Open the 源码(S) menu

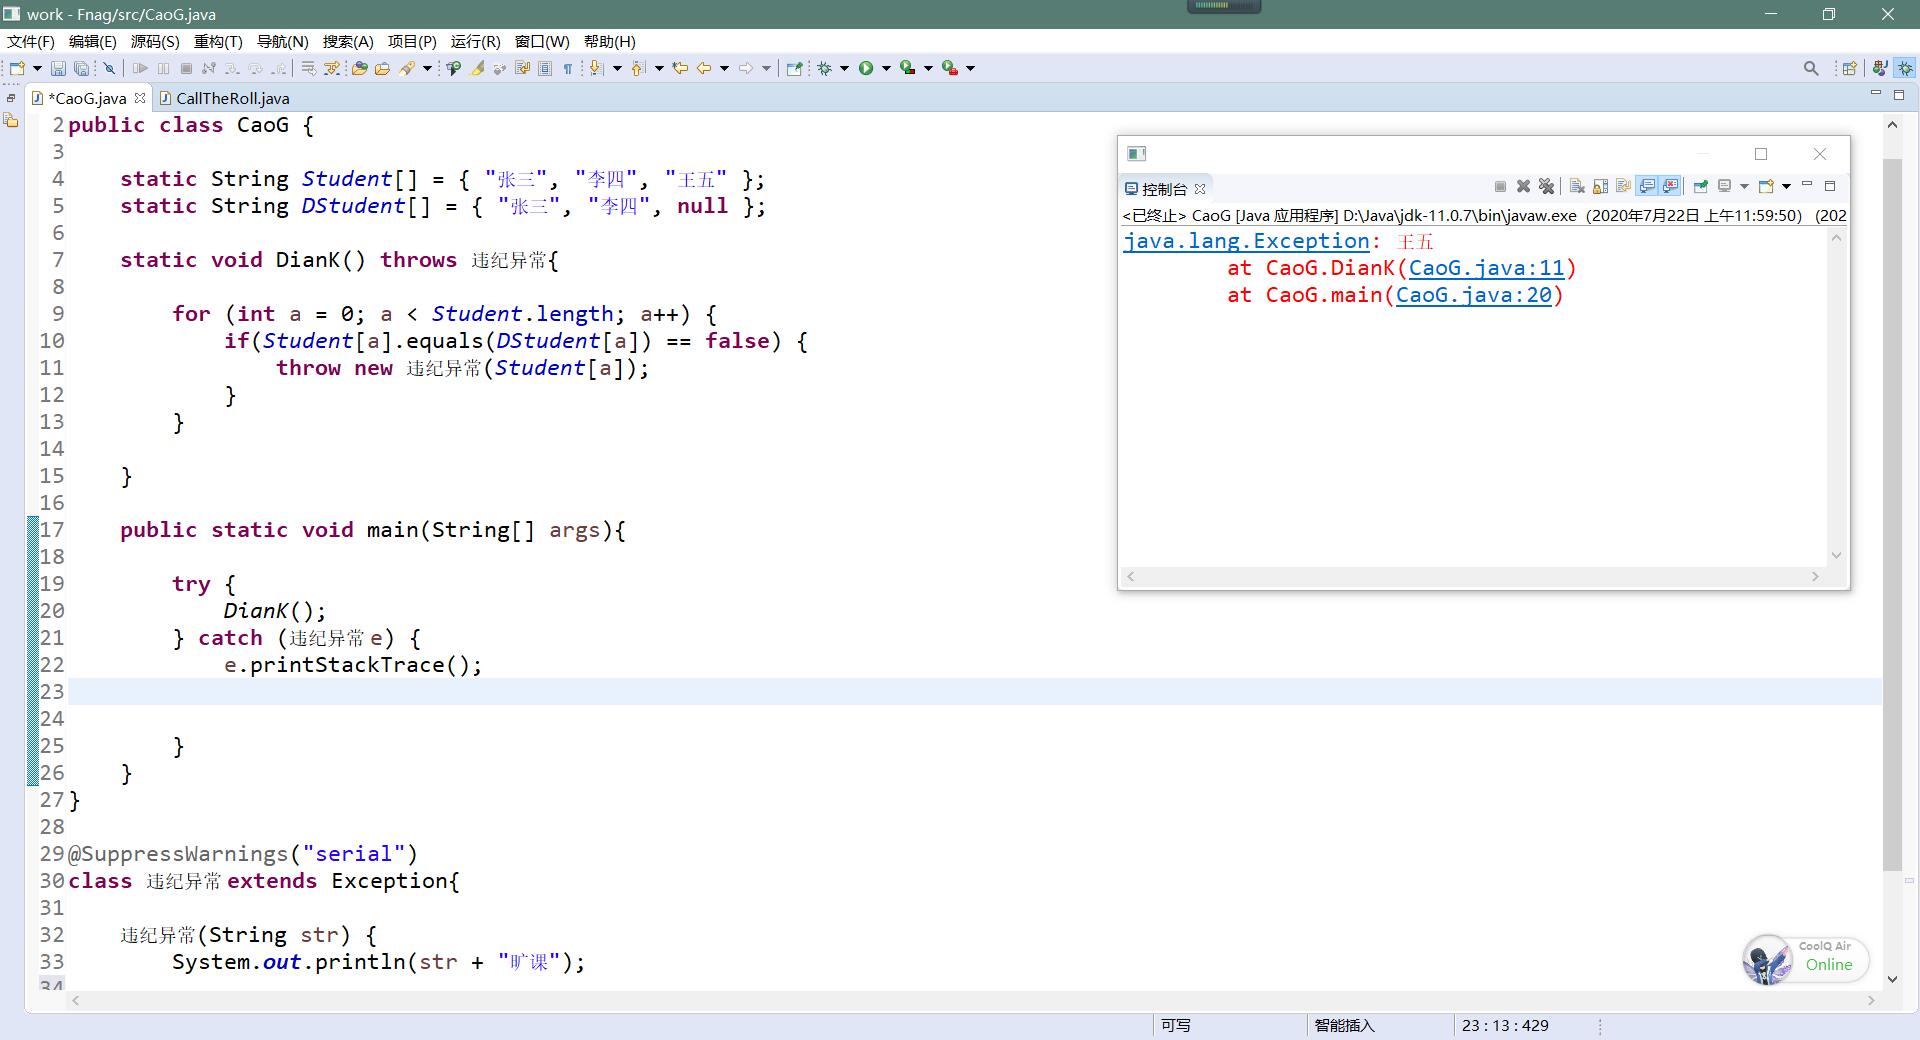[x=155, y=41]
